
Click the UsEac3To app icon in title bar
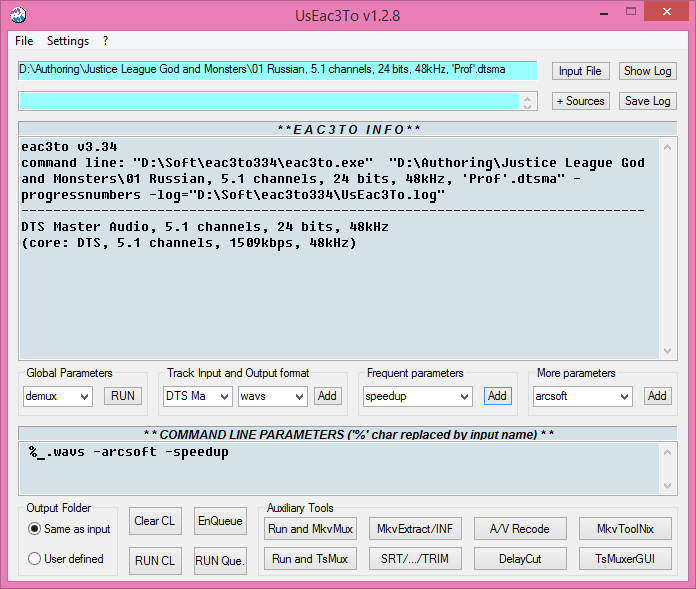(18, 15)
